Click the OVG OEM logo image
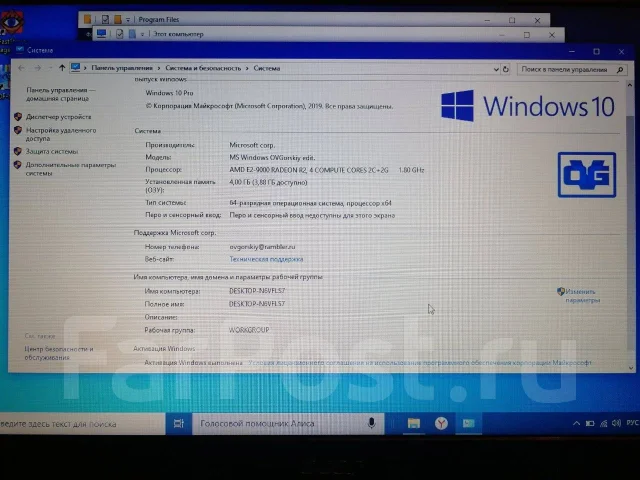This screenshot has width=640, height=480. pos(587,175)
